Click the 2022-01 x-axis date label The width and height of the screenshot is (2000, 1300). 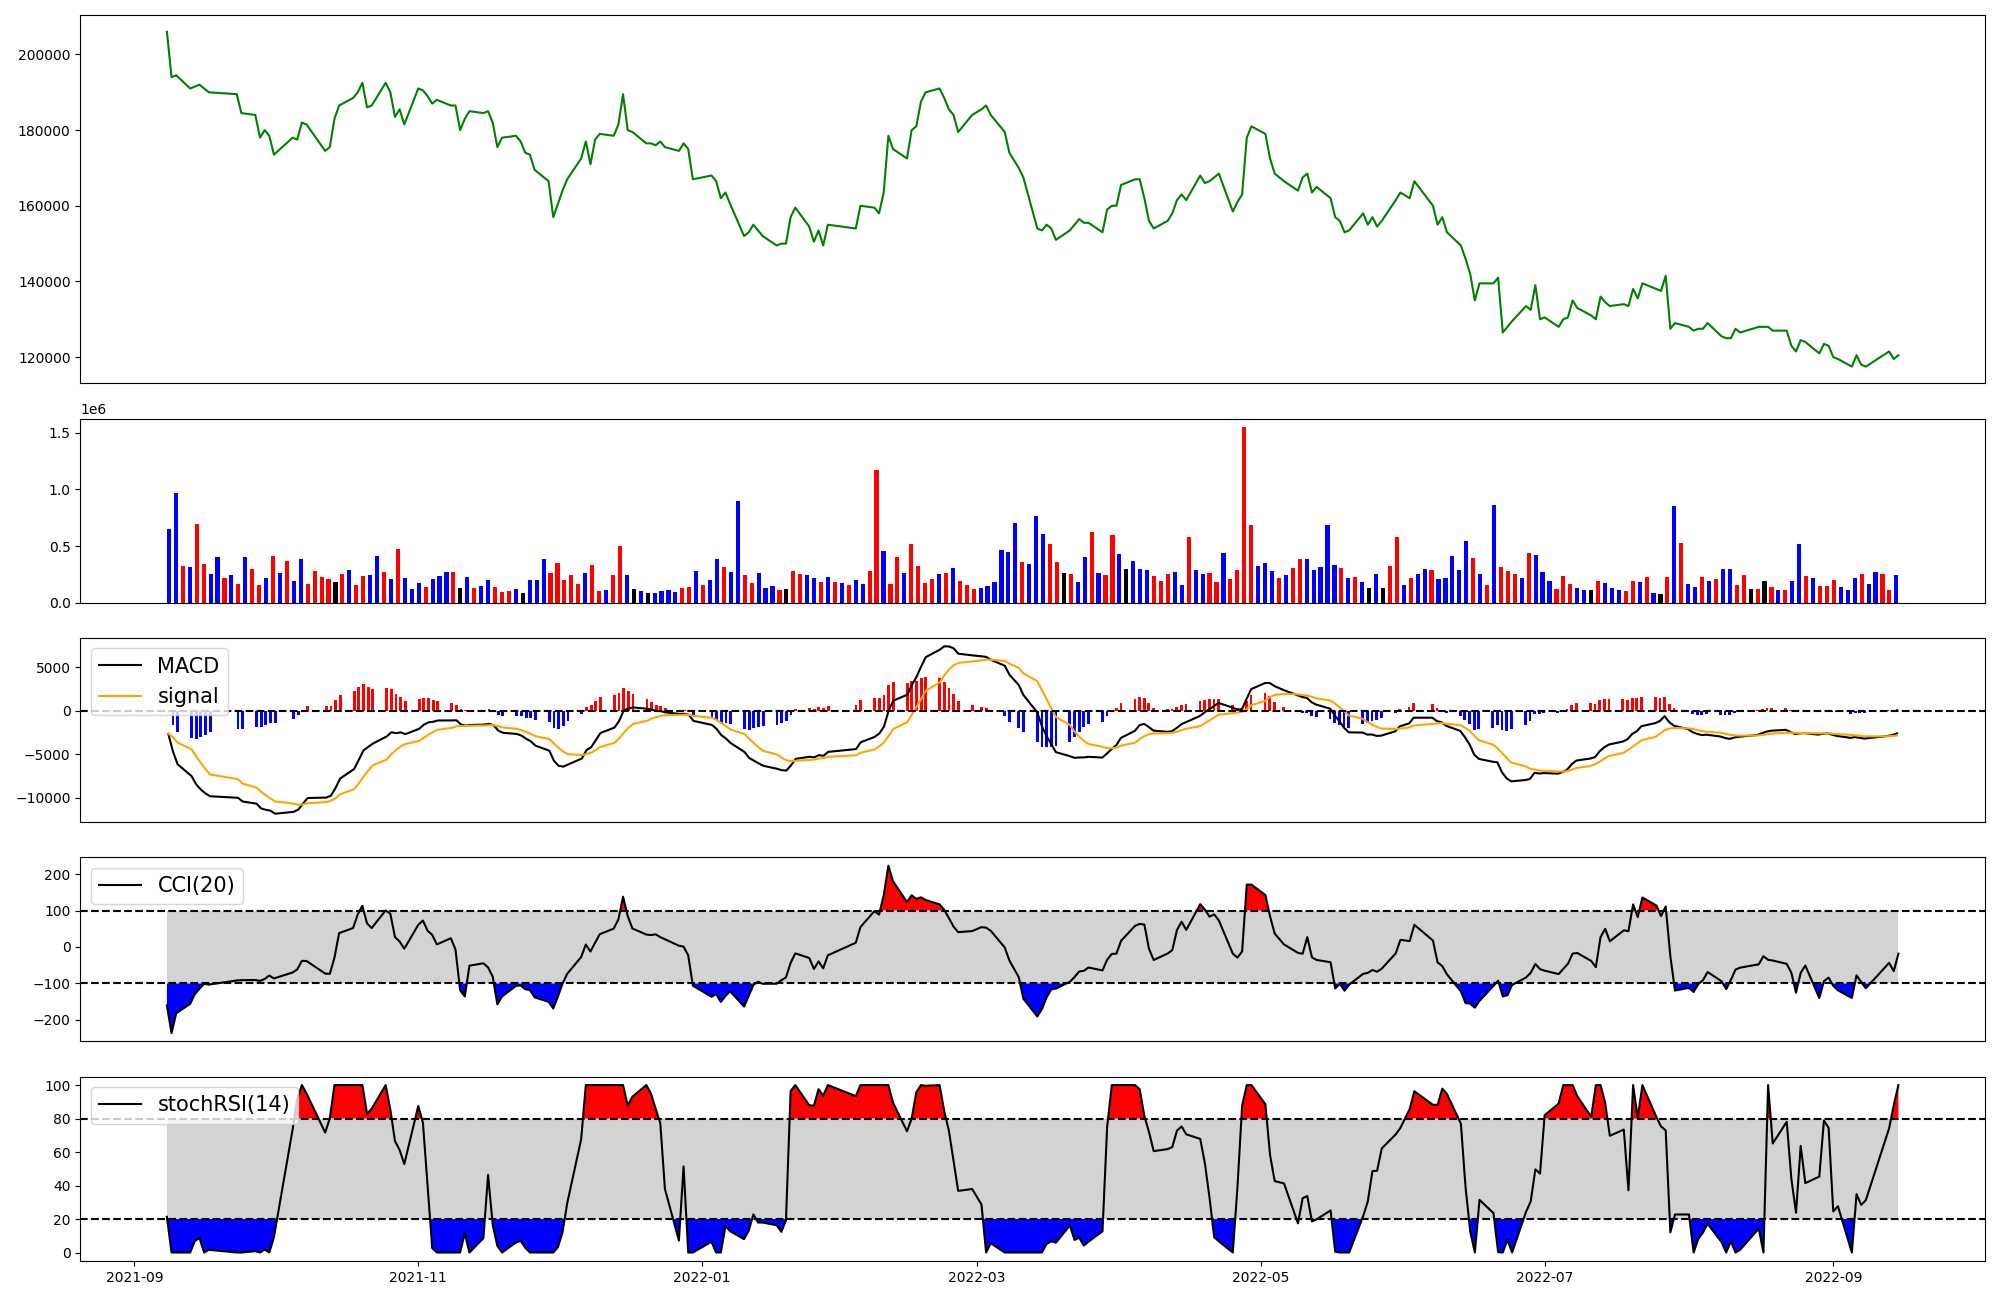click(702, 1277)
